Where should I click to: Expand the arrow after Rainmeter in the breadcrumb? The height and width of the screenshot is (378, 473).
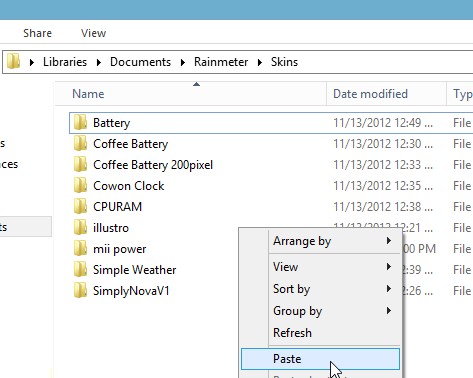click(260, 62)
